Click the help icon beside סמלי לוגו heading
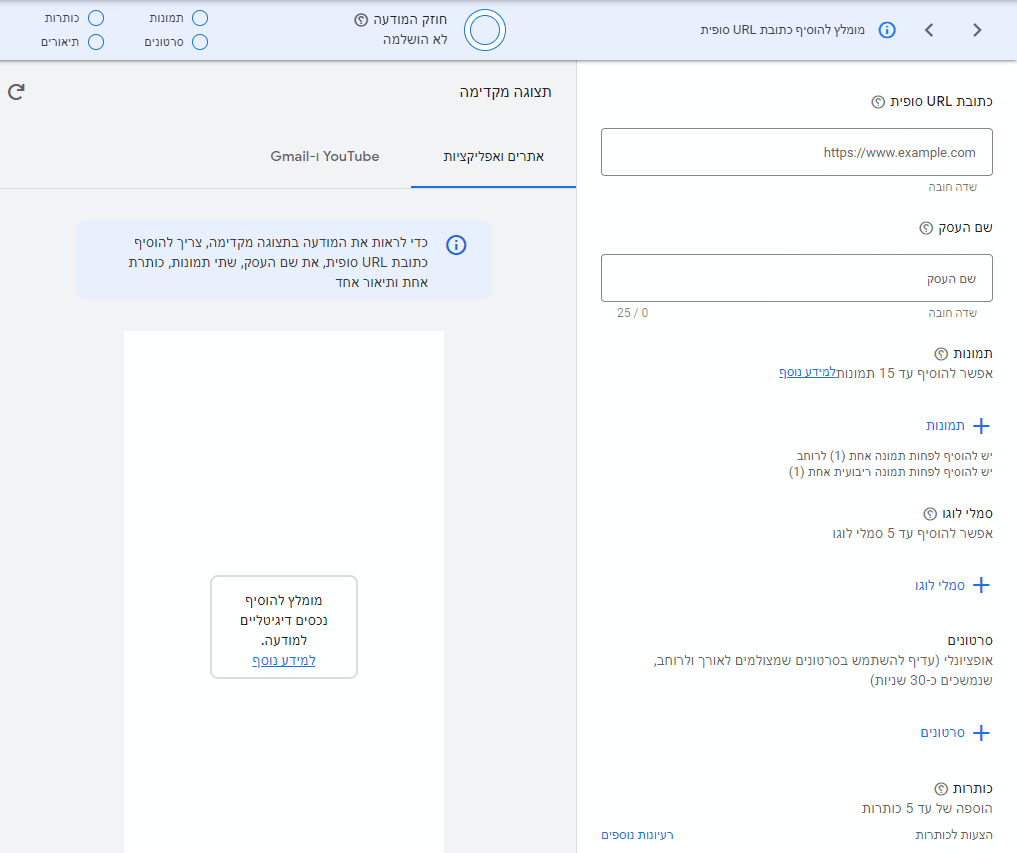Viewport: 1017px width, 853px height. (x=930, y=514)
